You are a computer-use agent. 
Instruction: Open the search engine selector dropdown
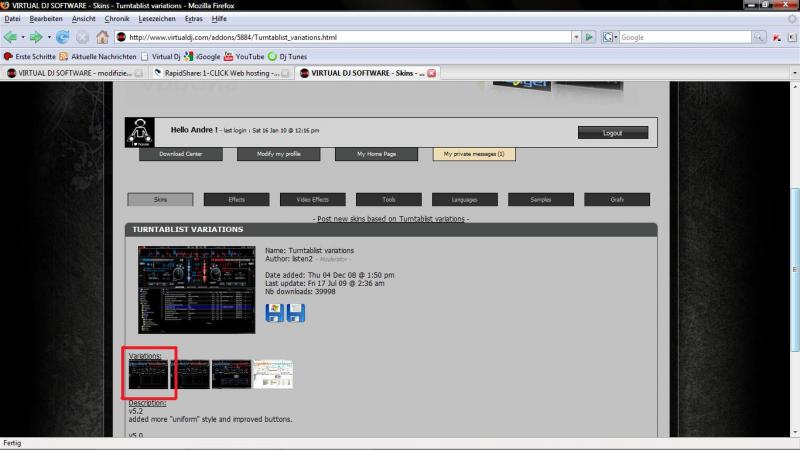pyautogui.click(x=610, y=37)
